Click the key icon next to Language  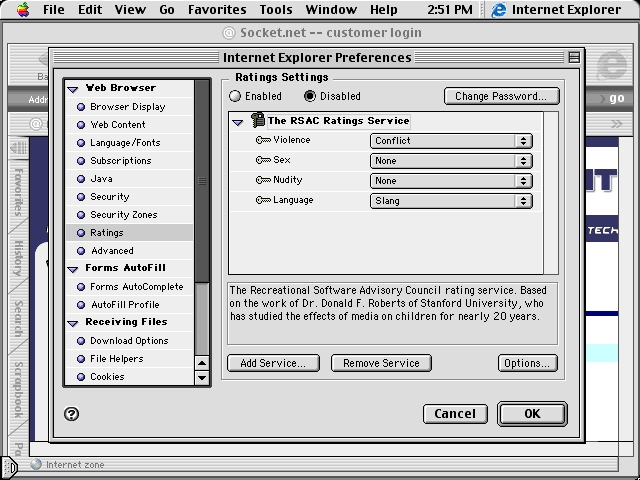click(x=263, y=200)
